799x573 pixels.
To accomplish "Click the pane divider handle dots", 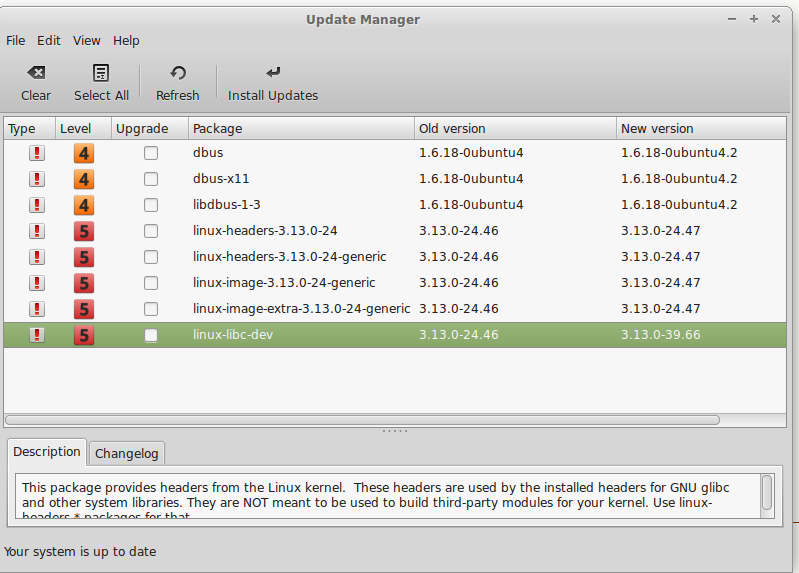I will (x=395, y=431).
